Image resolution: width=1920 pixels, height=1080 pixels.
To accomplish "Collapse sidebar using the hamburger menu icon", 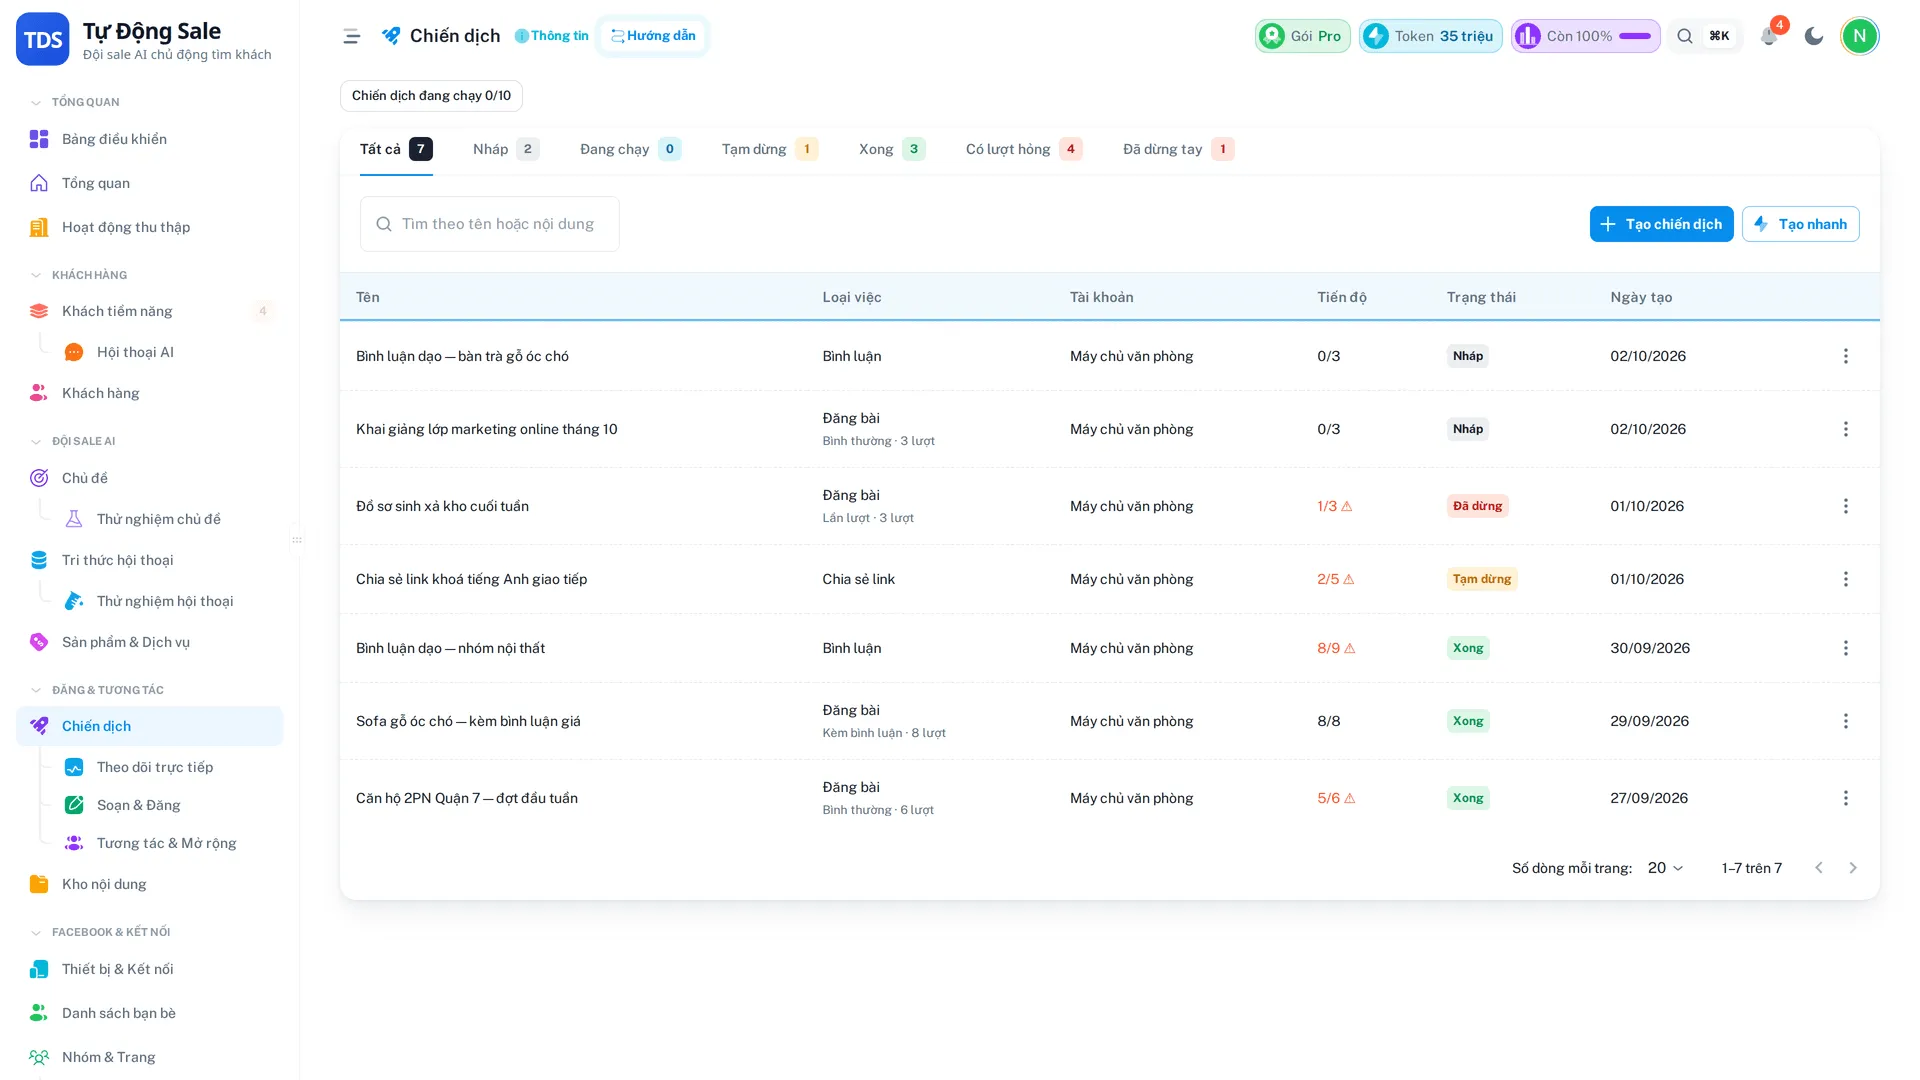I will click(x=351, y=36).
